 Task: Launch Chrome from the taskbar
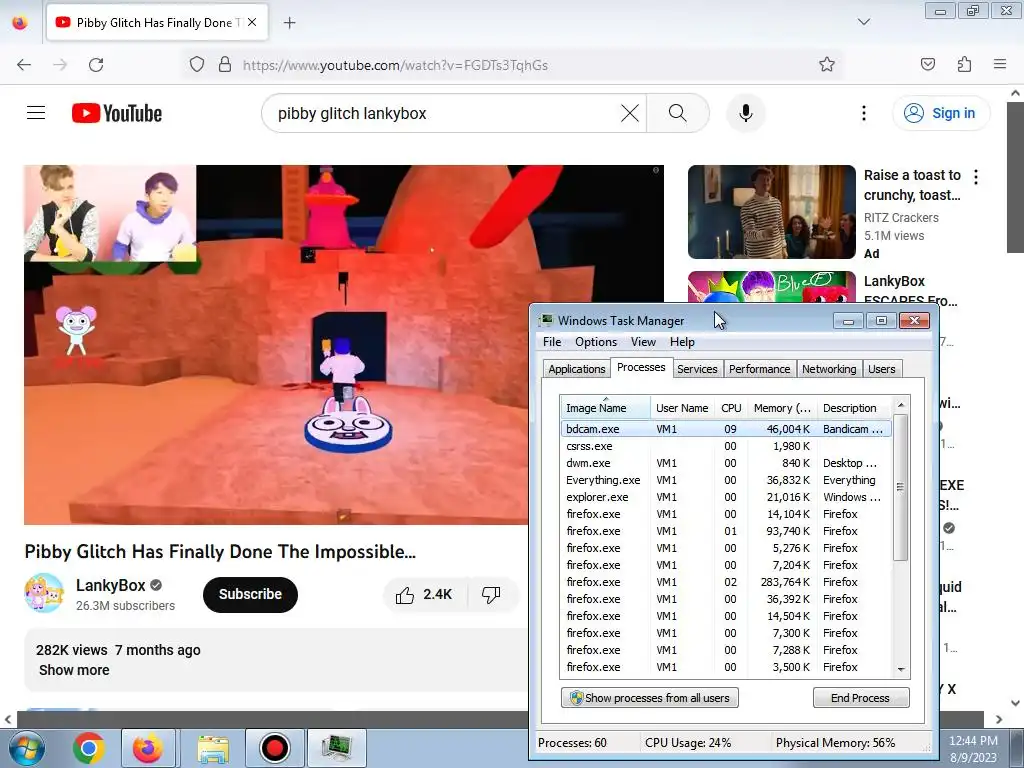(x=89, y=748)
